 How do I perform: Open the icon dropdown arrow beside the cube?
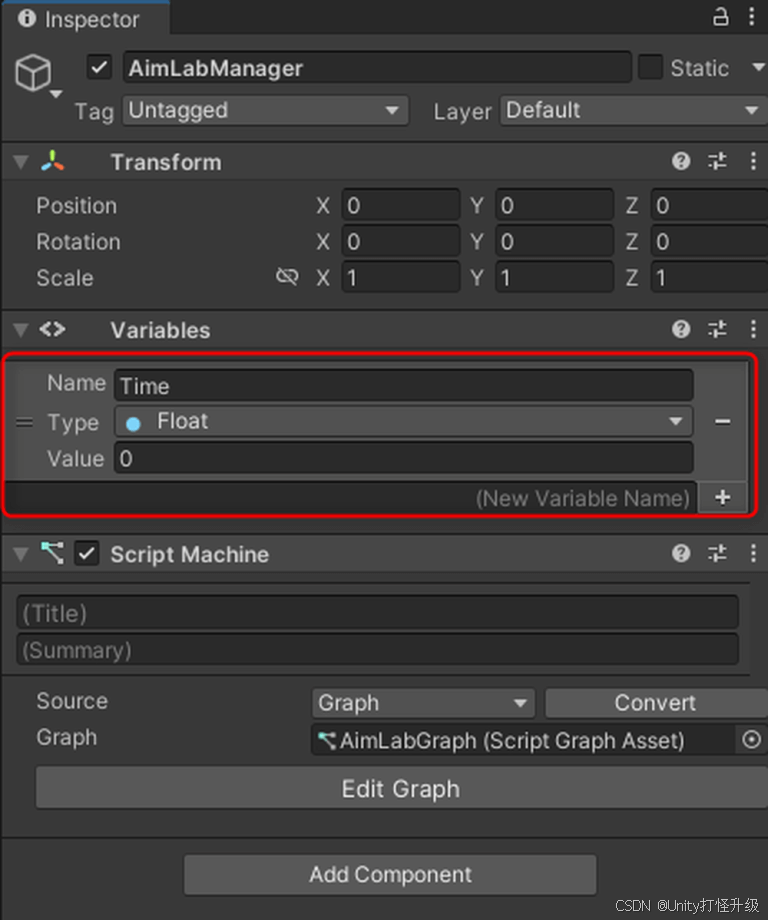click(x=56, y=94)
